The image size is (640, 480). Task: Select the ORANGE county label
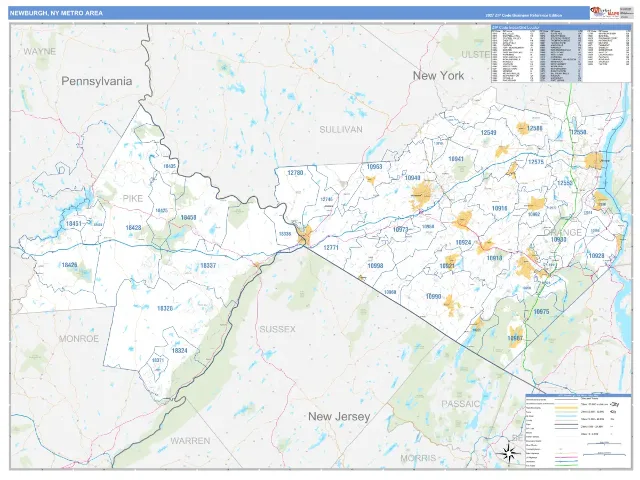coord(562,233)
